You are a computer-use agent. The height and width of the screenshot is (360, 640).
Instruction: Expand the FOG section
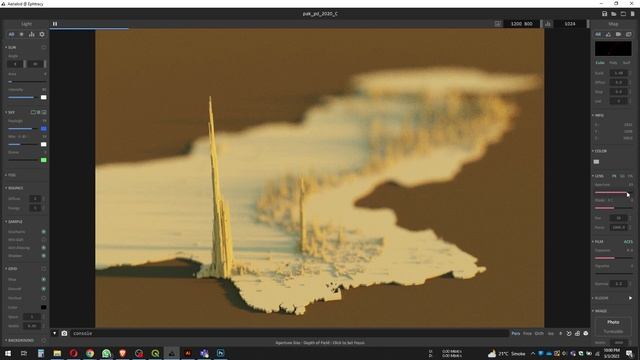coord(11,175)
